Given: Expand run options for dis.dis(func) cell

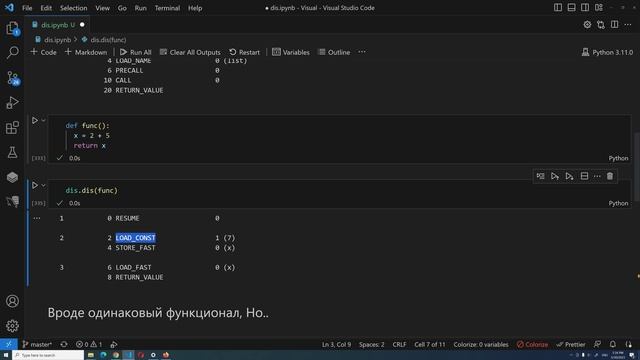Looking at the screenshot, I should point(43,185).
